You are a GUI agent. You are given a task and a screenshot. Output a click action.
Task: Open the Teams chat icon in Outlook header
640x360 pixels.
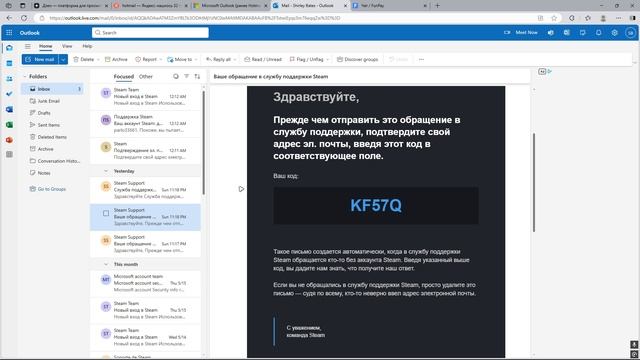551,33
